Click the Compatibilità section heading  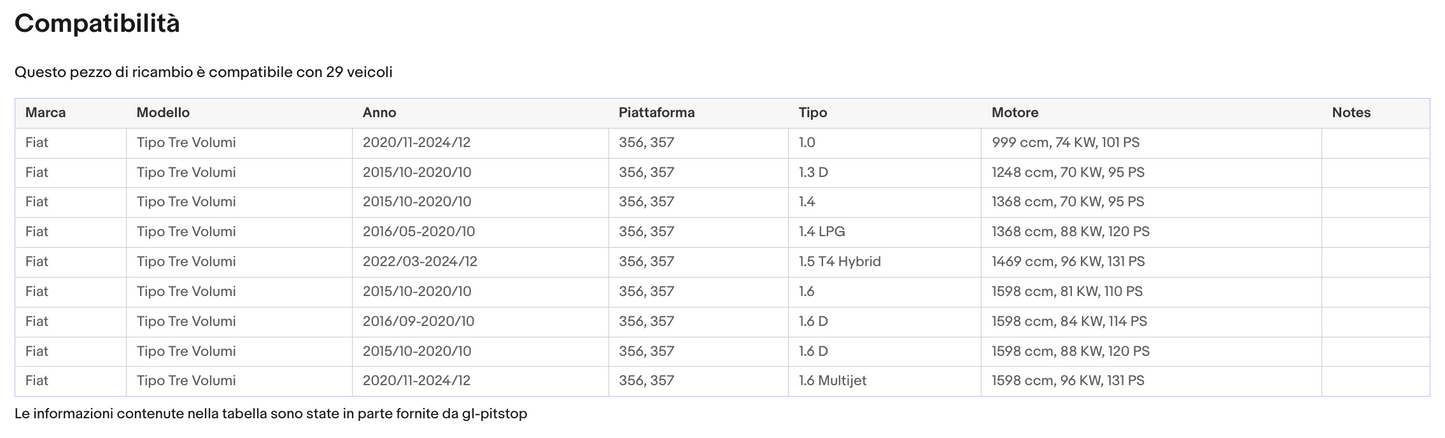[97, 24]
